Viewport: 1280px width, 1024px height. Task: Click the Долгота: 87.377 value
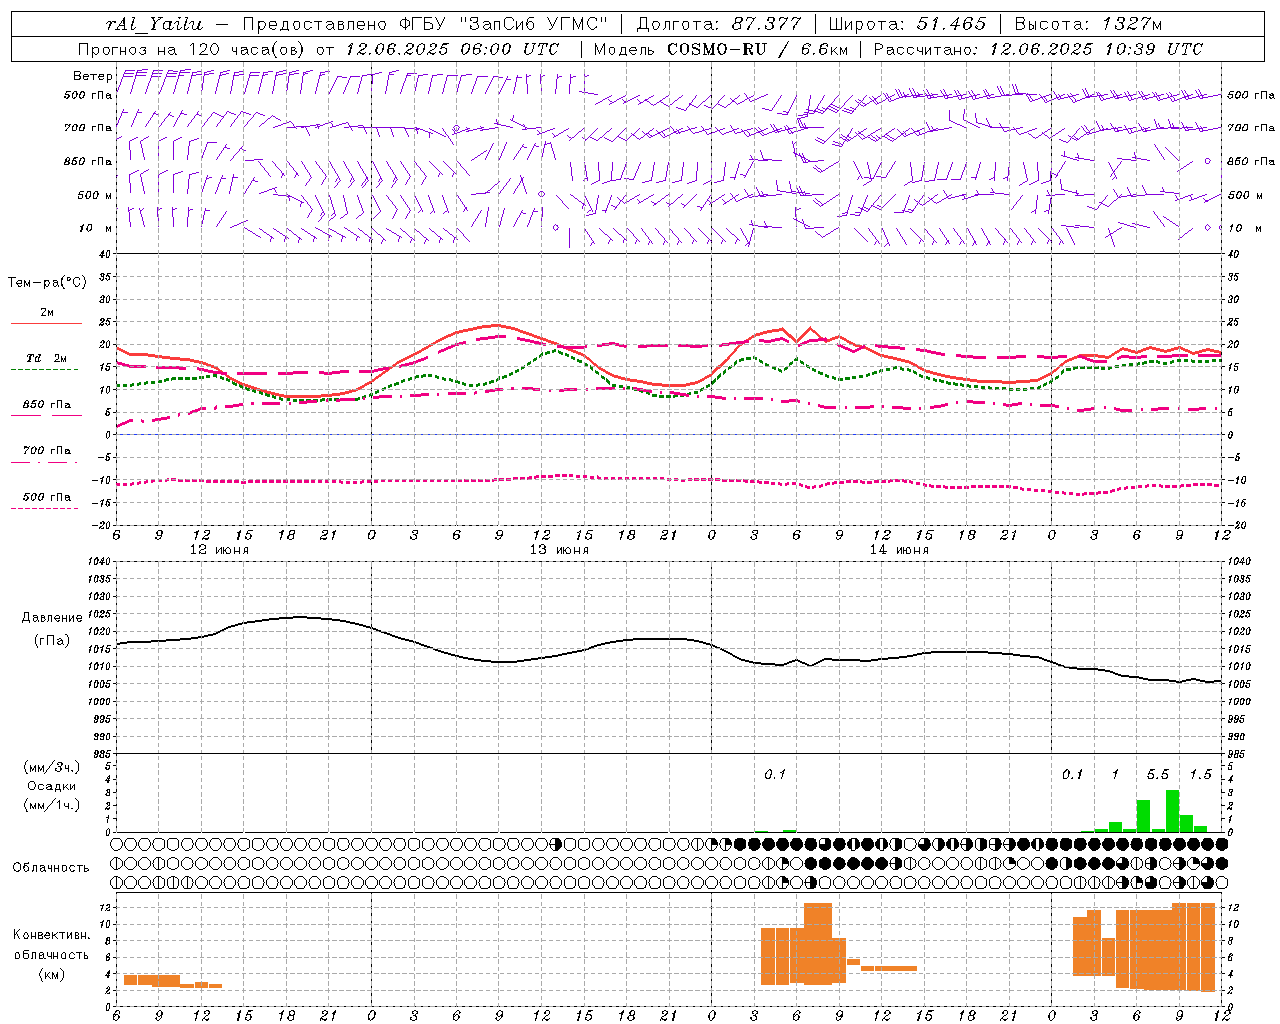click(718, 24)
